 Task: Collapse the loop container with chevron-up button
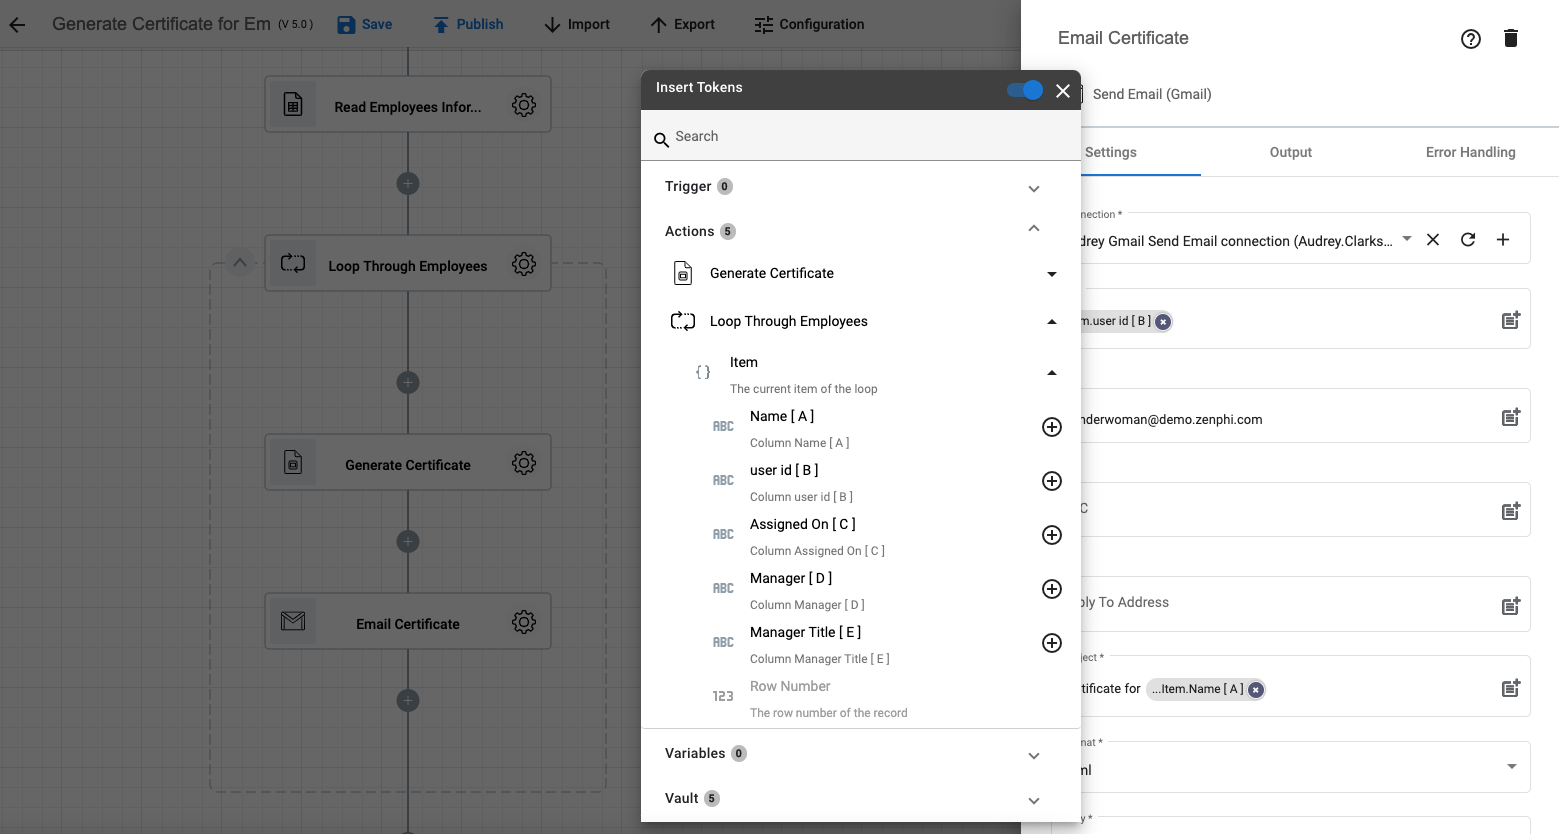239,263
